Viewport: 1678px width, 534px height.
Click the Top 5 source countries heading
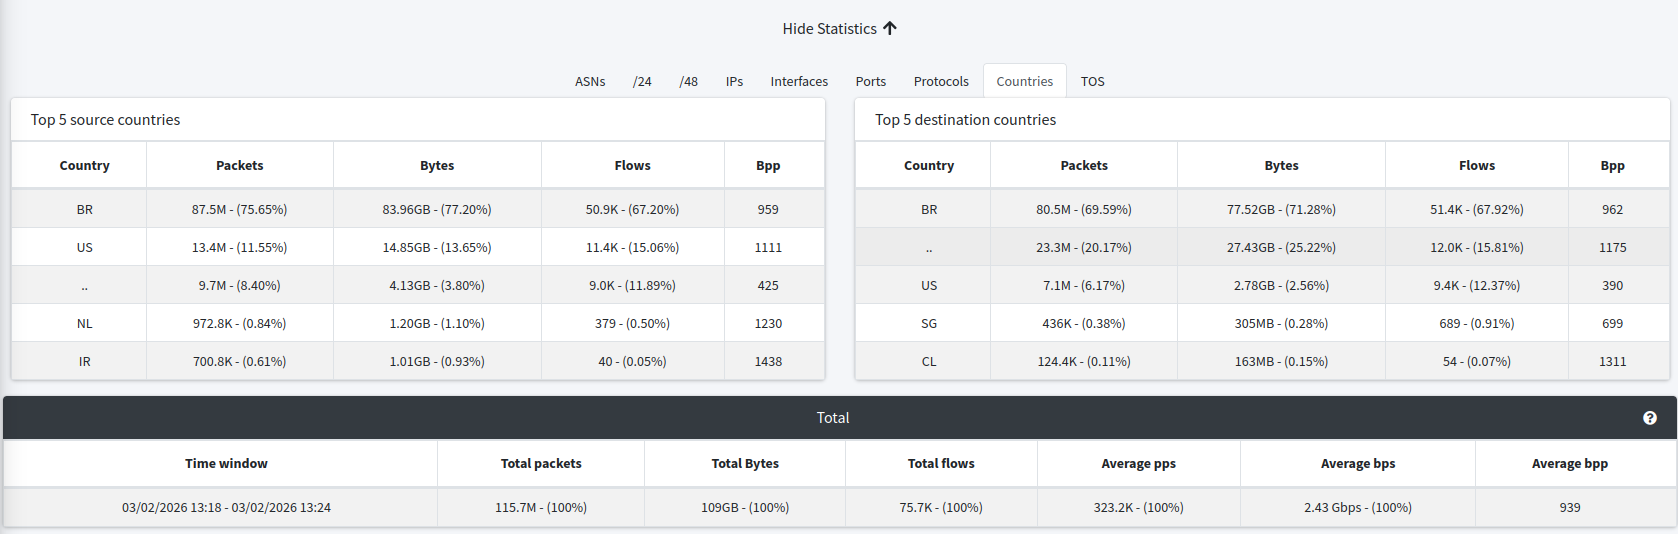pos(105,119)
